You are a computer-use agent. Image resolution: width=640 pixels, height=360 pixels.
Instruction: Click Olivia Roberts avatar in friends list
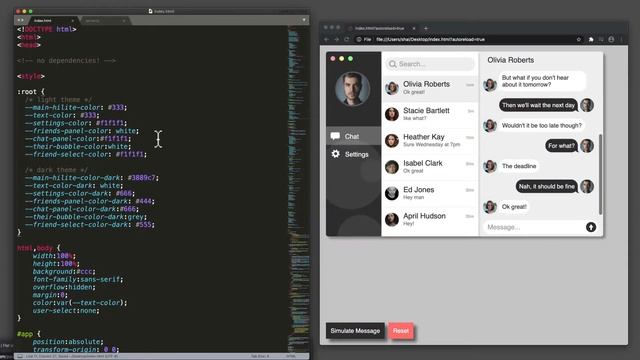click(x=392, y=88)
